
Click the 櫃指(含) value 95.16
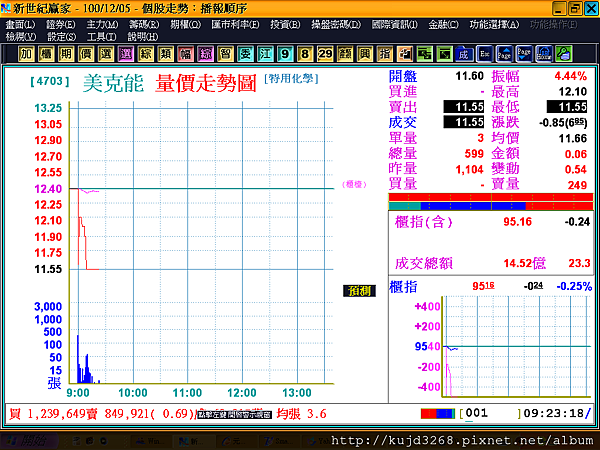click(x=517, y=222)
